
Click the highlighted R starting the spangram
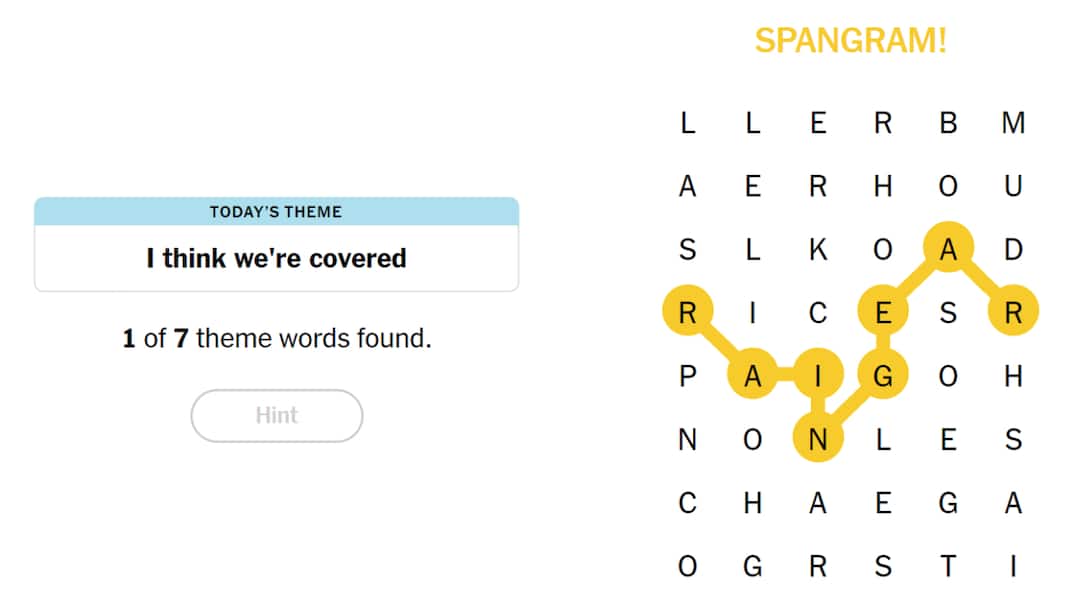coord(687,312)
